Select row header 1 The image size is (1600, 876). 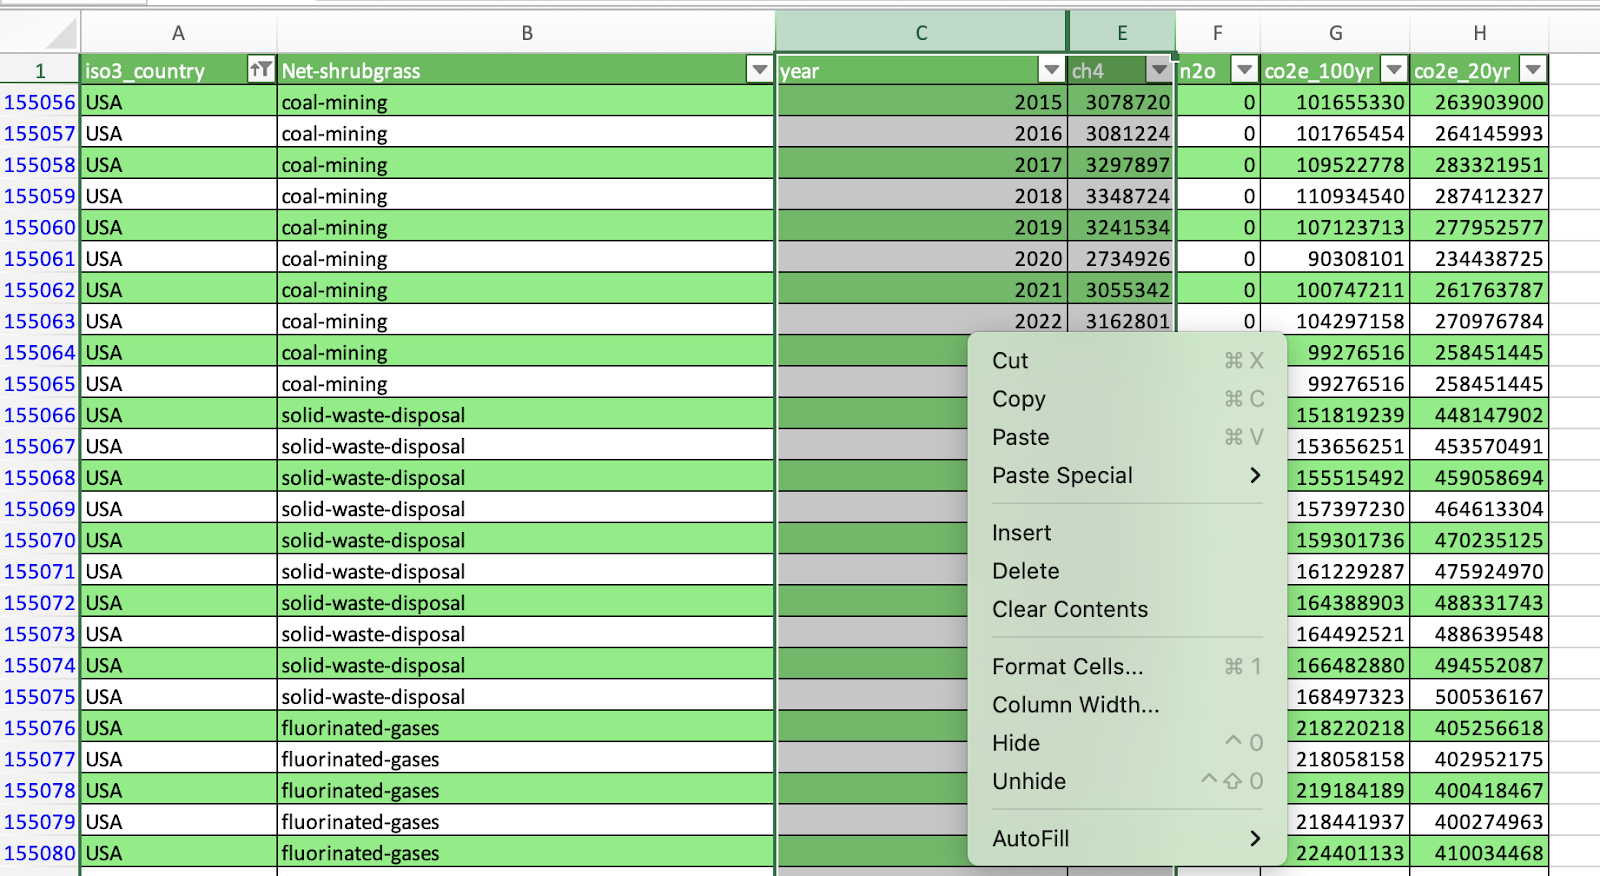(x=40, y=70)
